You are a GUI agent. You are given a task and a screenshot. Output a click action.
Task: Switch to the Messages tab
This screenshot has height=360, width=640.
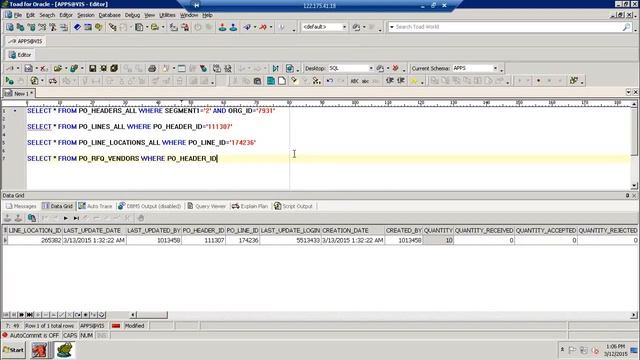[x=21, y=206]
